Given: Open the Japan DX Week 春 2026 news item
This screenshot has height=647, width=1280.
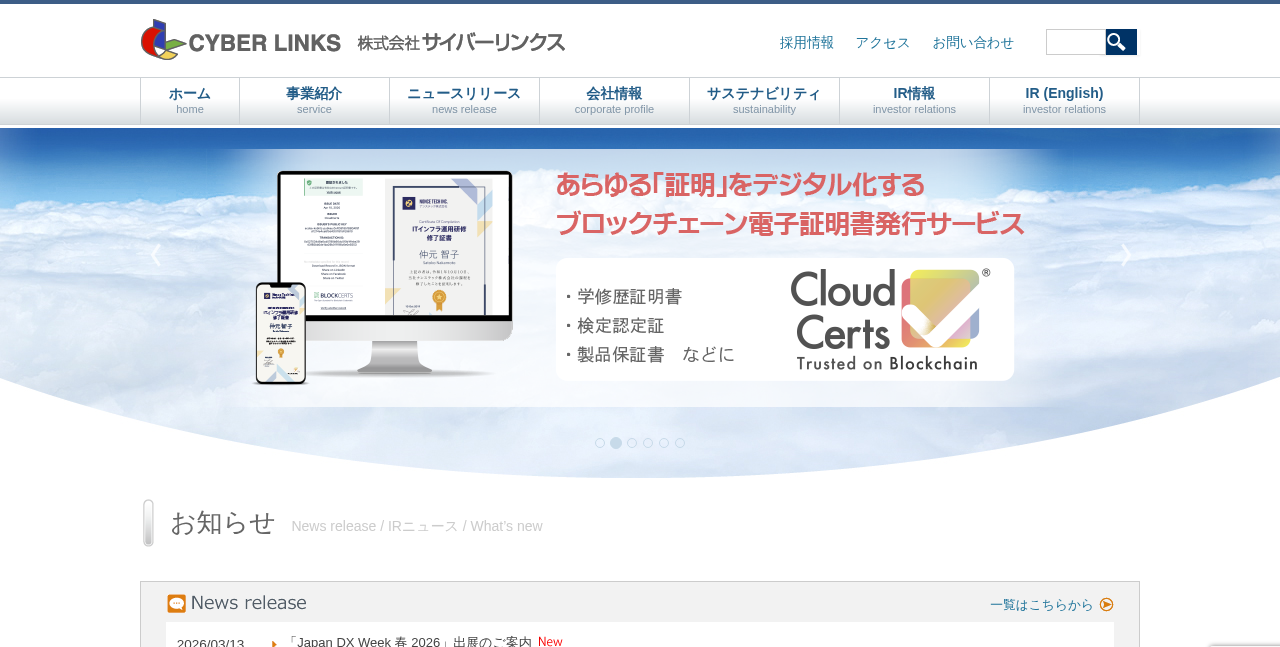Looking at the screenshot, I should coord(408,641).
